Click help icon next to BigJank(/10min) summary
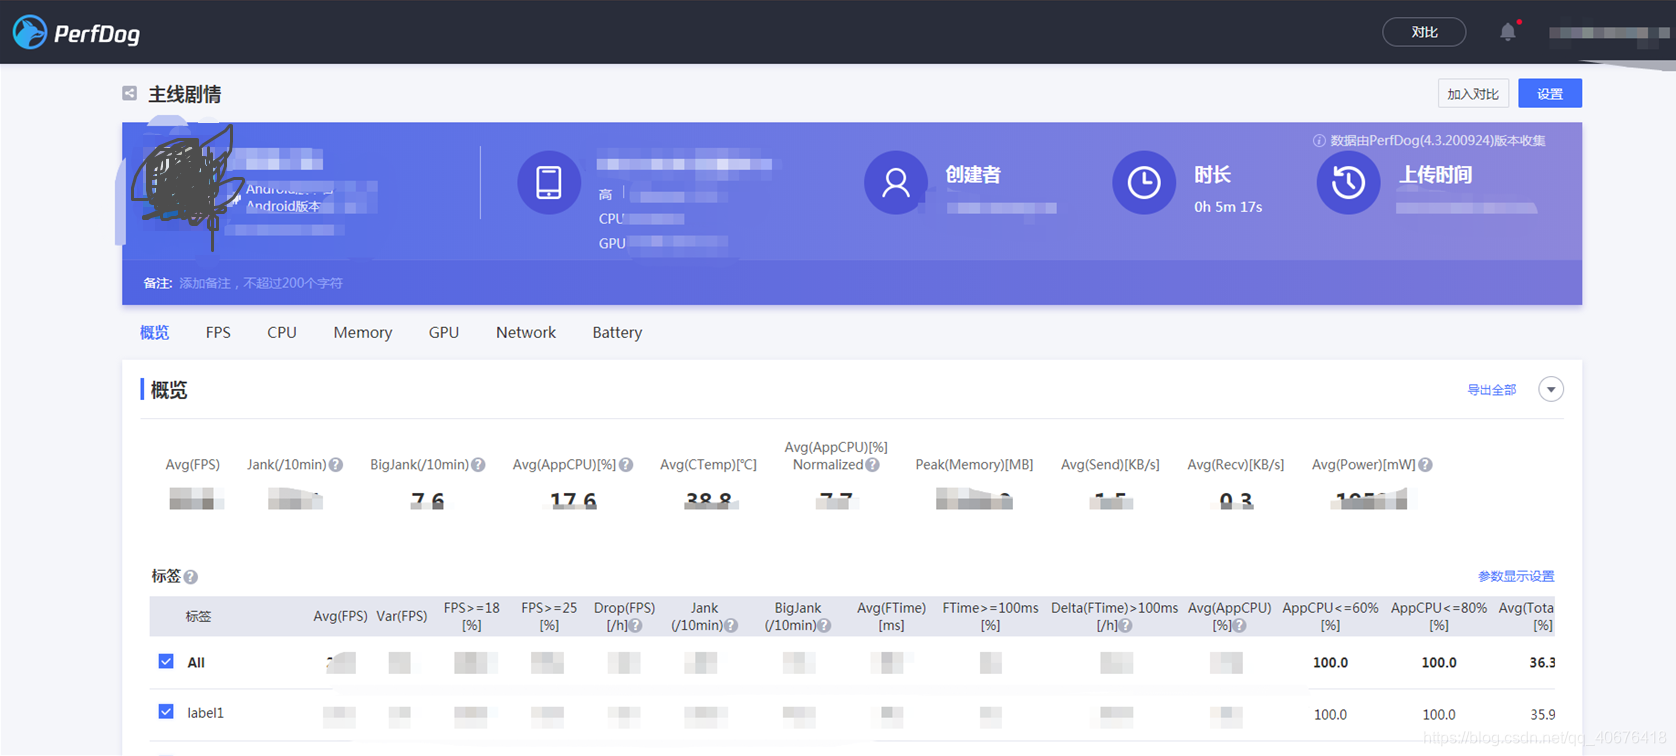Screen dimensions: 1676x756 [478, 465]
